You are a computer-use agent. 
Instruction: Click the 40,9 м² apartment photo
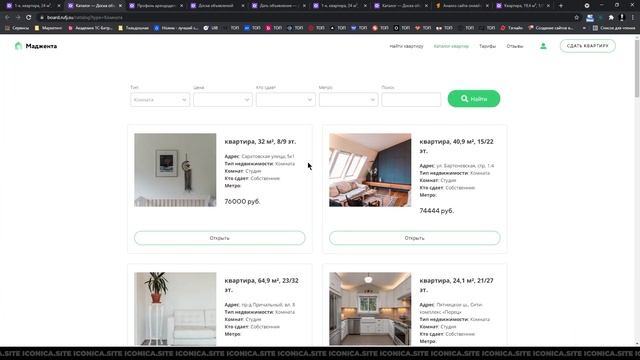coord(370,170)
